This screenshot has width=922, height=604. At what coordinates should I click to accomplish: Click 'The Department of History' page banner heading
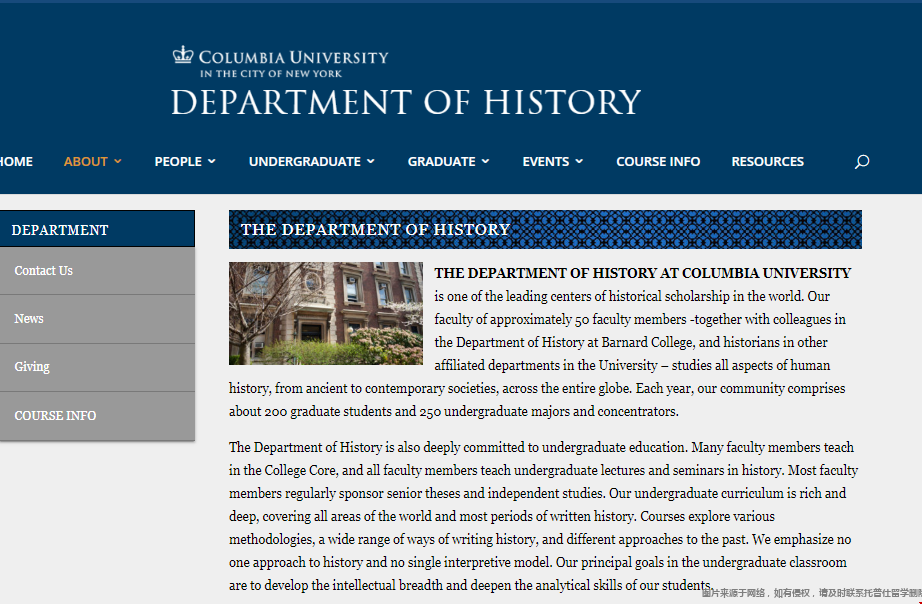(x=375, y=229)
